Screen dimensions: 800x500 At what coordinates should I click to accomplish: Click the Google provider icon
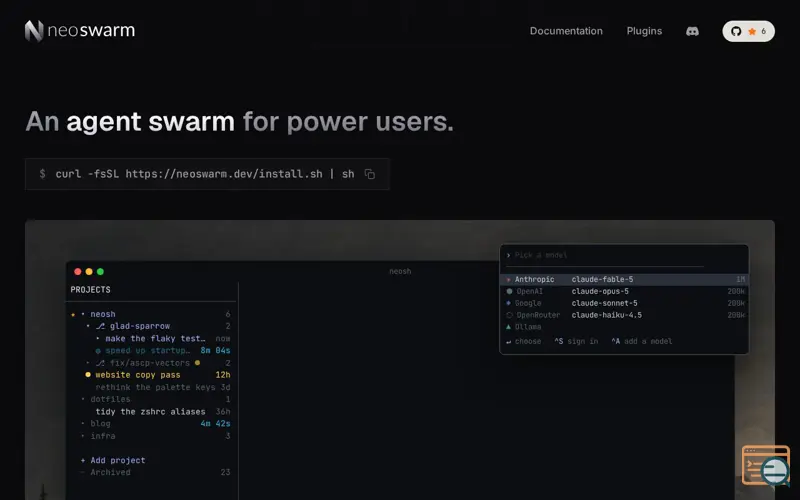pos(509,303)
